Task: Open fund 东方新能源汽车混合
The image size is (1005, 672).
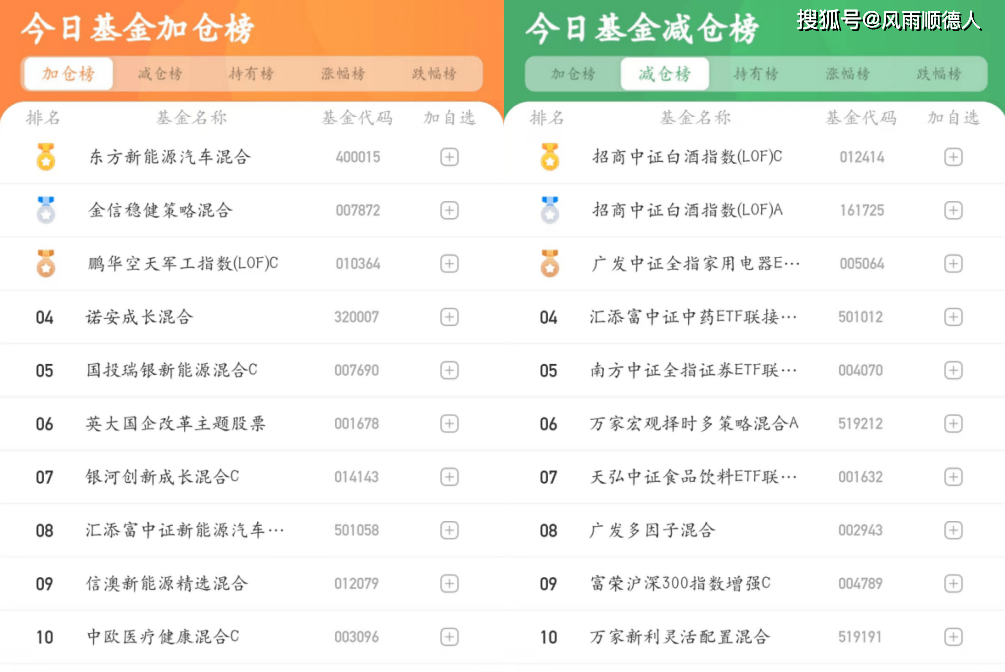Action: tap(169, 157)
